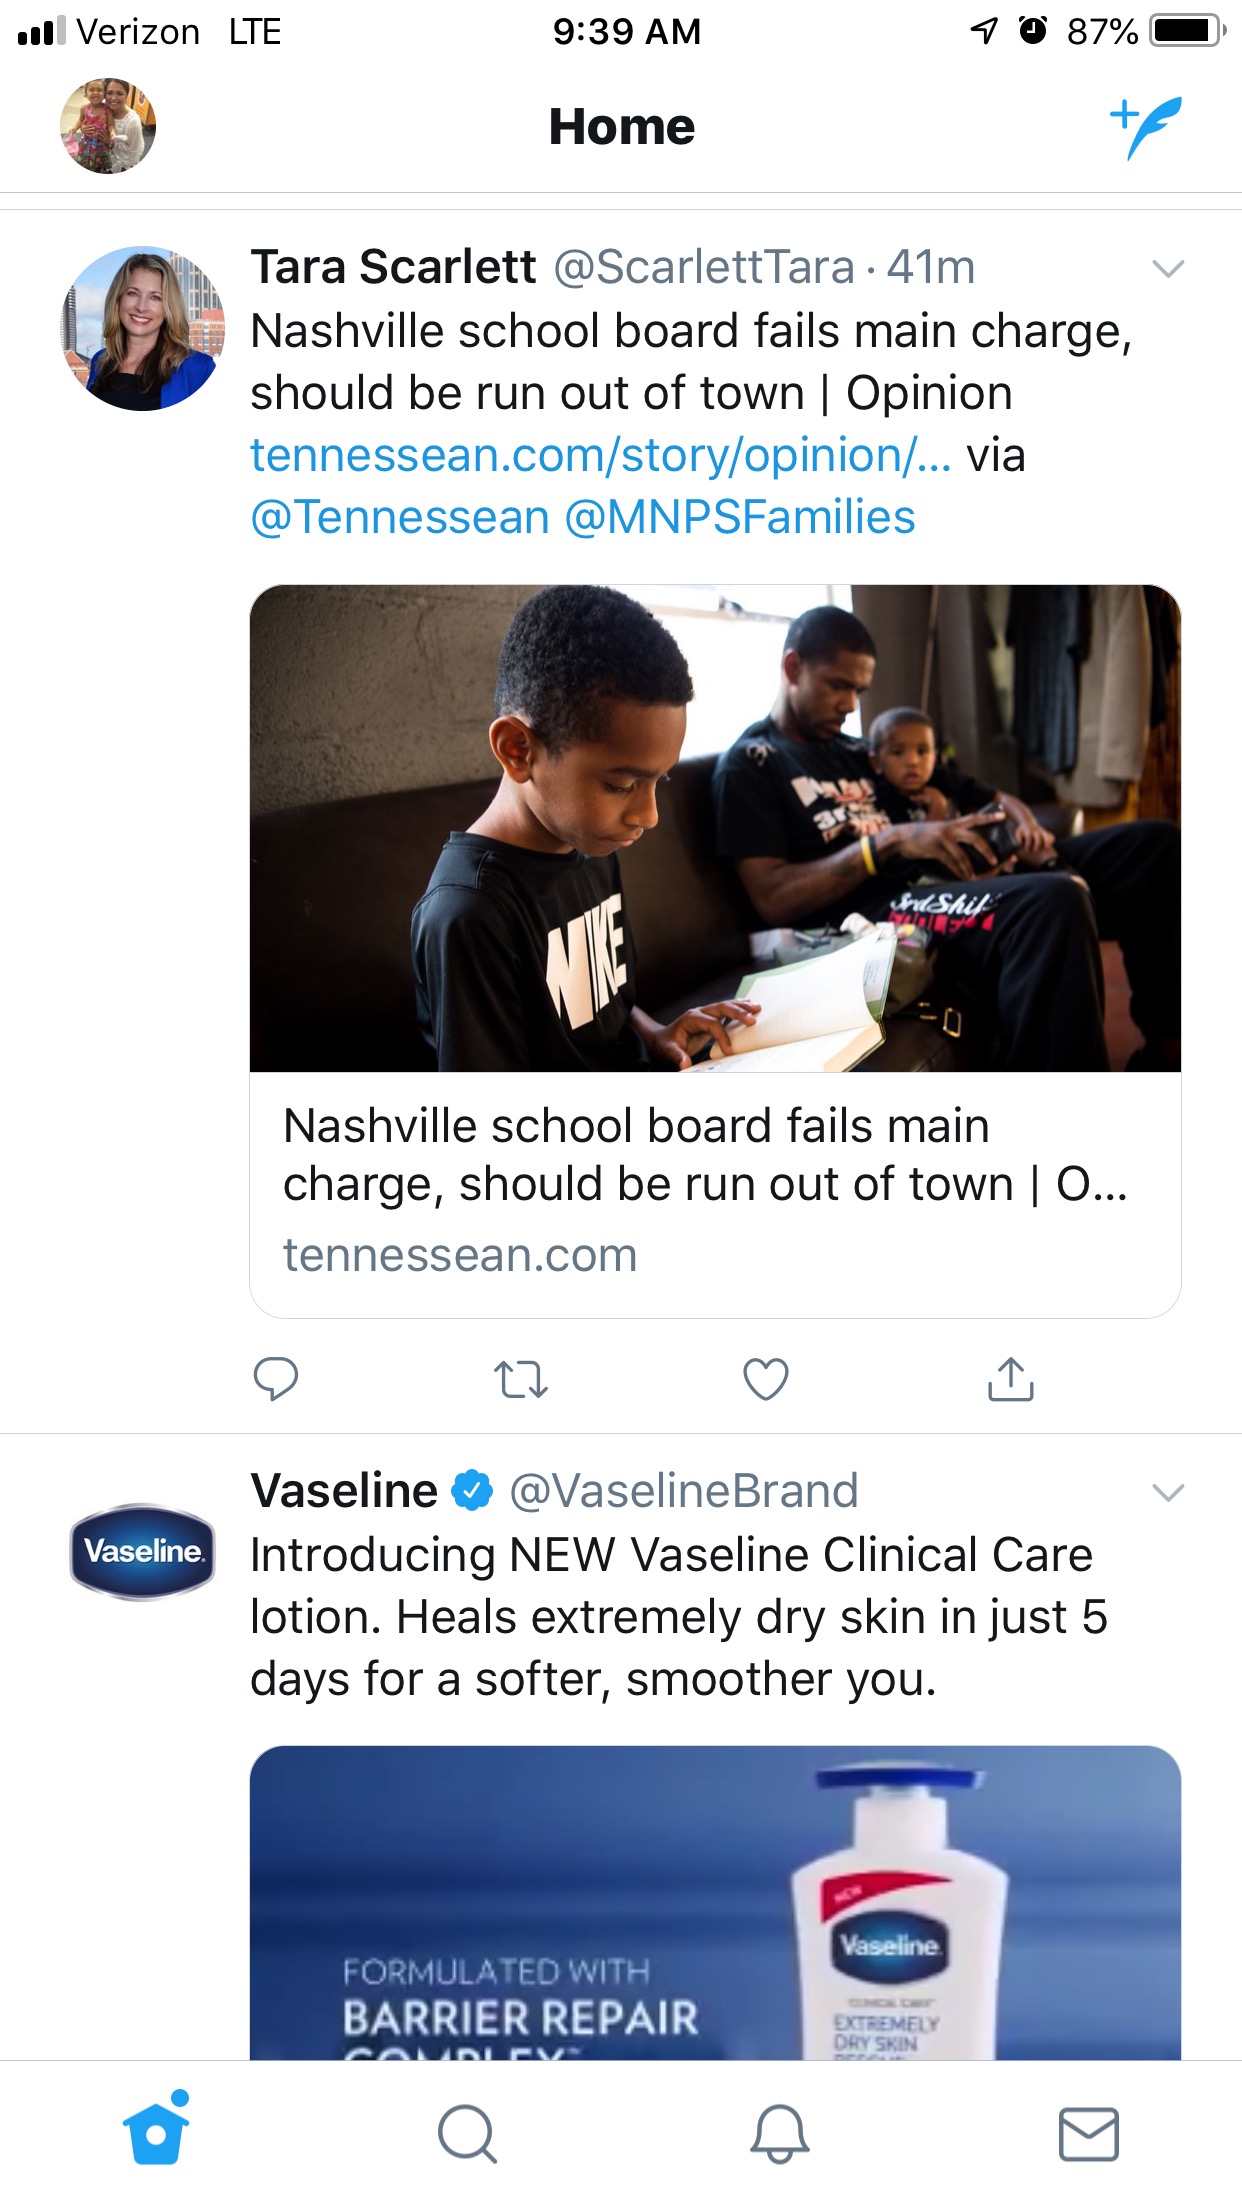This screenshot has width=1242, height=2208.
Task: Tap the @MNPSFamilies mention
Action: pyautogui.click(x=740, y=518)
